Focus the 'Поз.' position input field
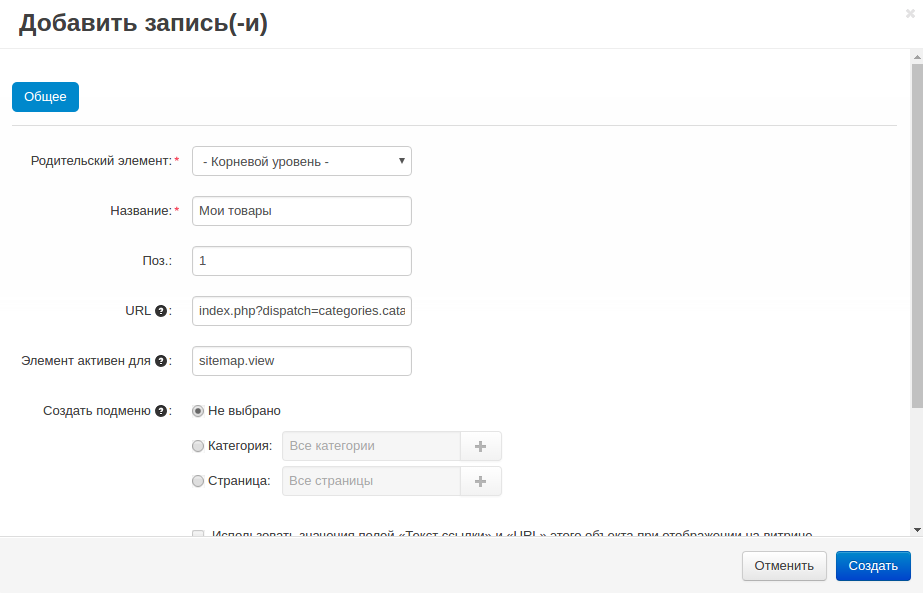The width and height of the screenshot is (923, 593). [301, 261]
